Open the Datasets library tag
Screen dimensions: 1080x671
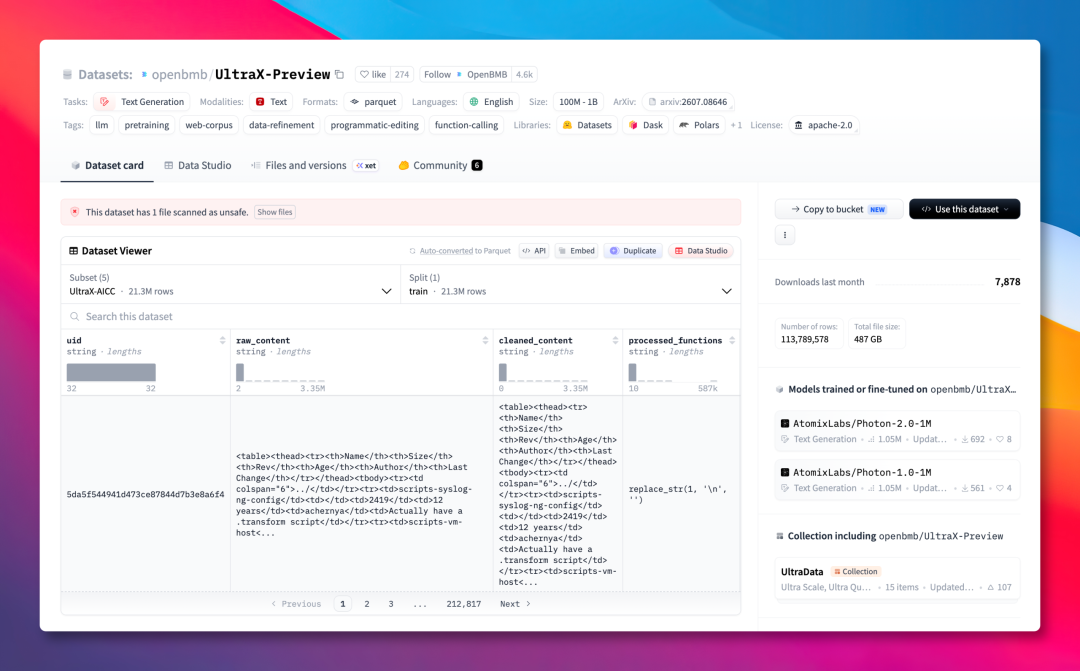click(588, 125)
